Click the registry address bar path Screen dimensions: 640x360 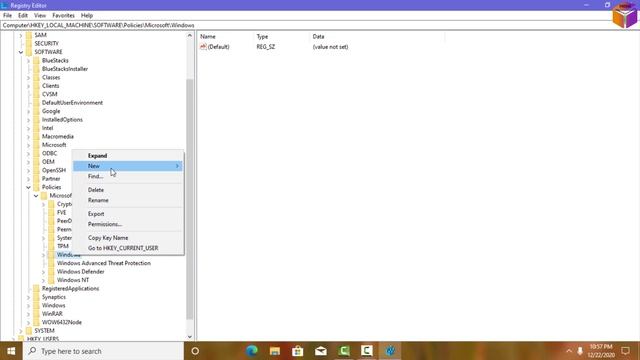pyautogui.click(x=98, y=25)
